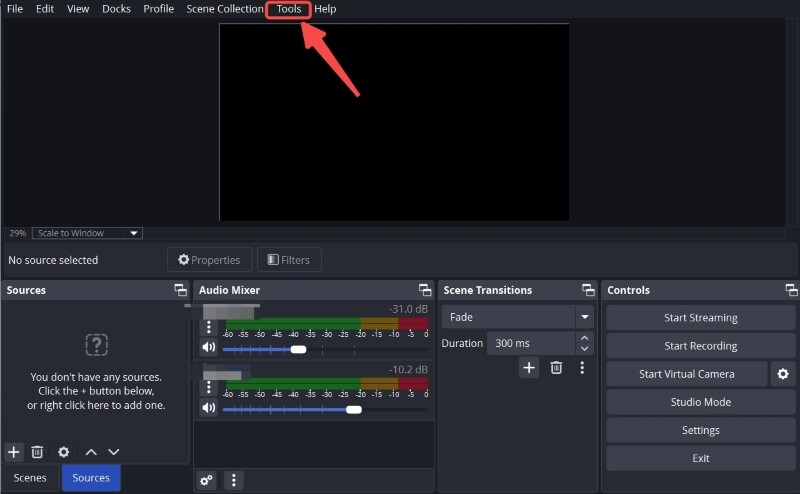Open transition properties three-dot menu
This screenshot has height=494, width=800.
[x=582, y=367]
